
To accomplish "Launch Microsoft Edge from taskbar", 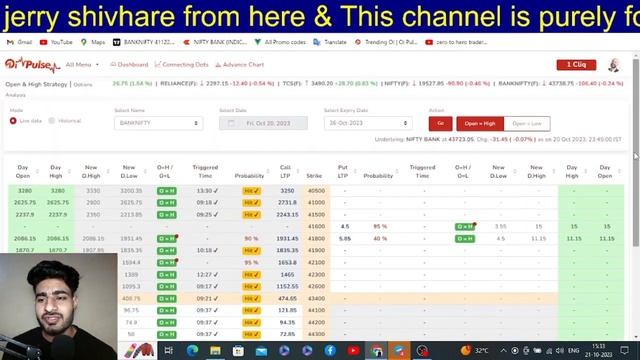I will click(192, 350).
